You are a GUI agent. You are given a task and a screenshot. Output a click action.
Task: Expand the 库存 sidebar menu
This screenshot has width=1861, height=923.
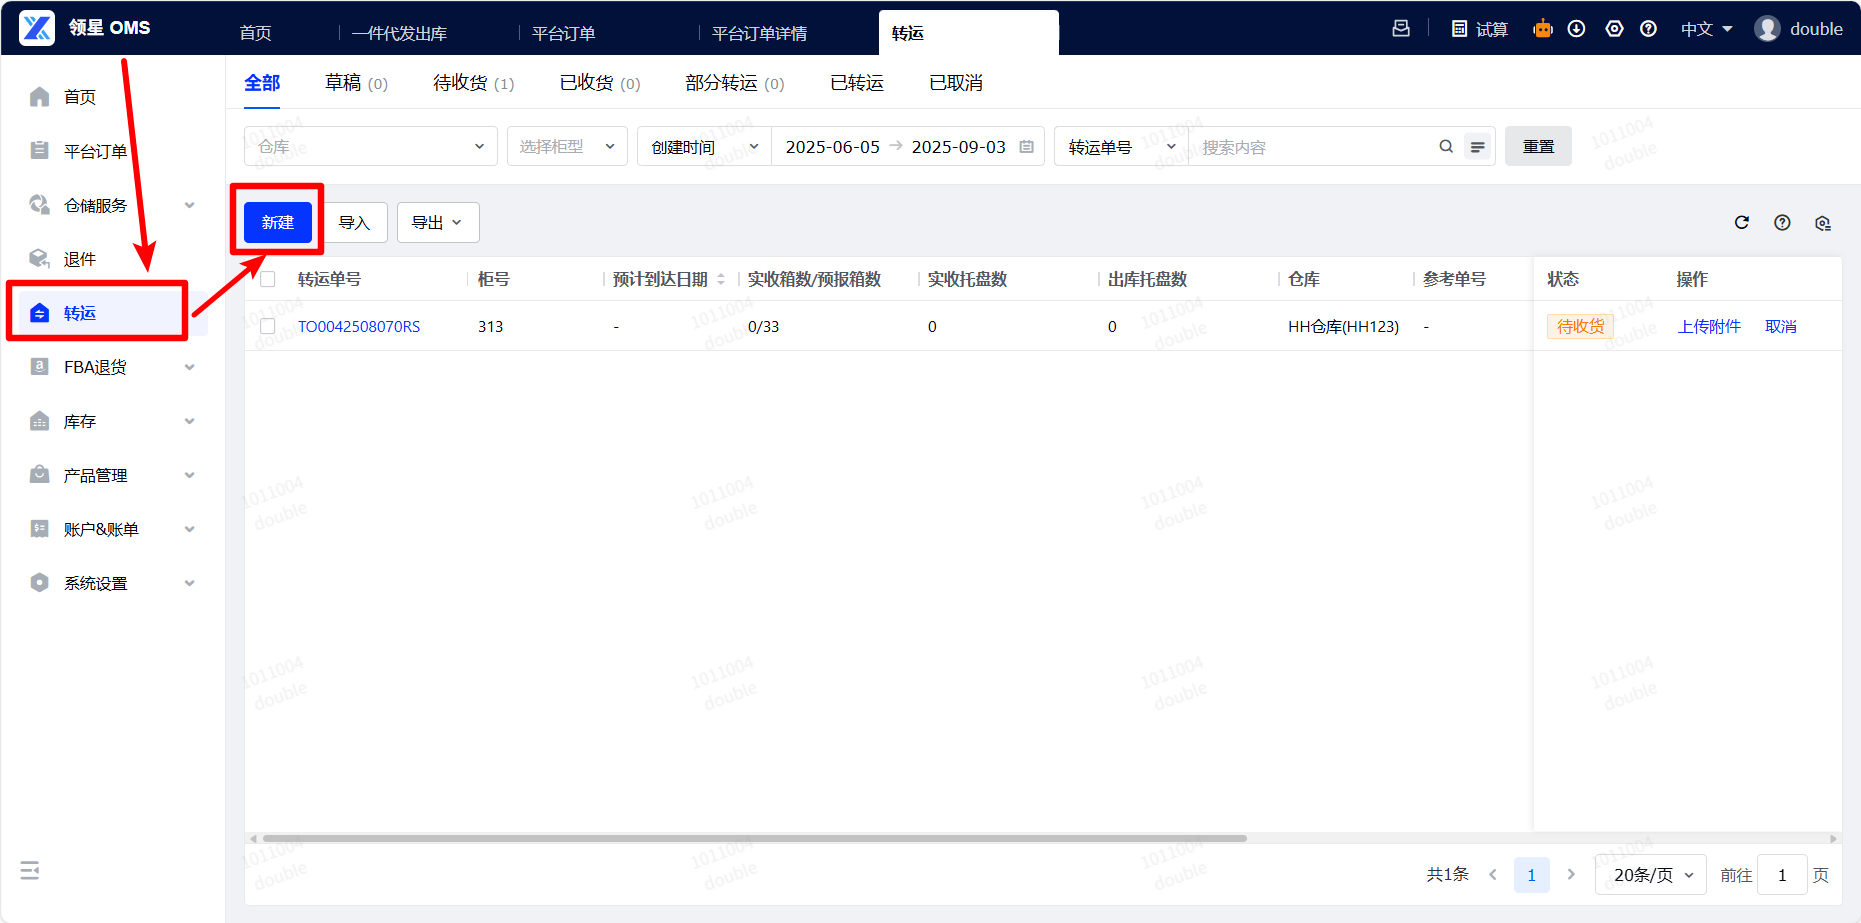pos(190,421)
